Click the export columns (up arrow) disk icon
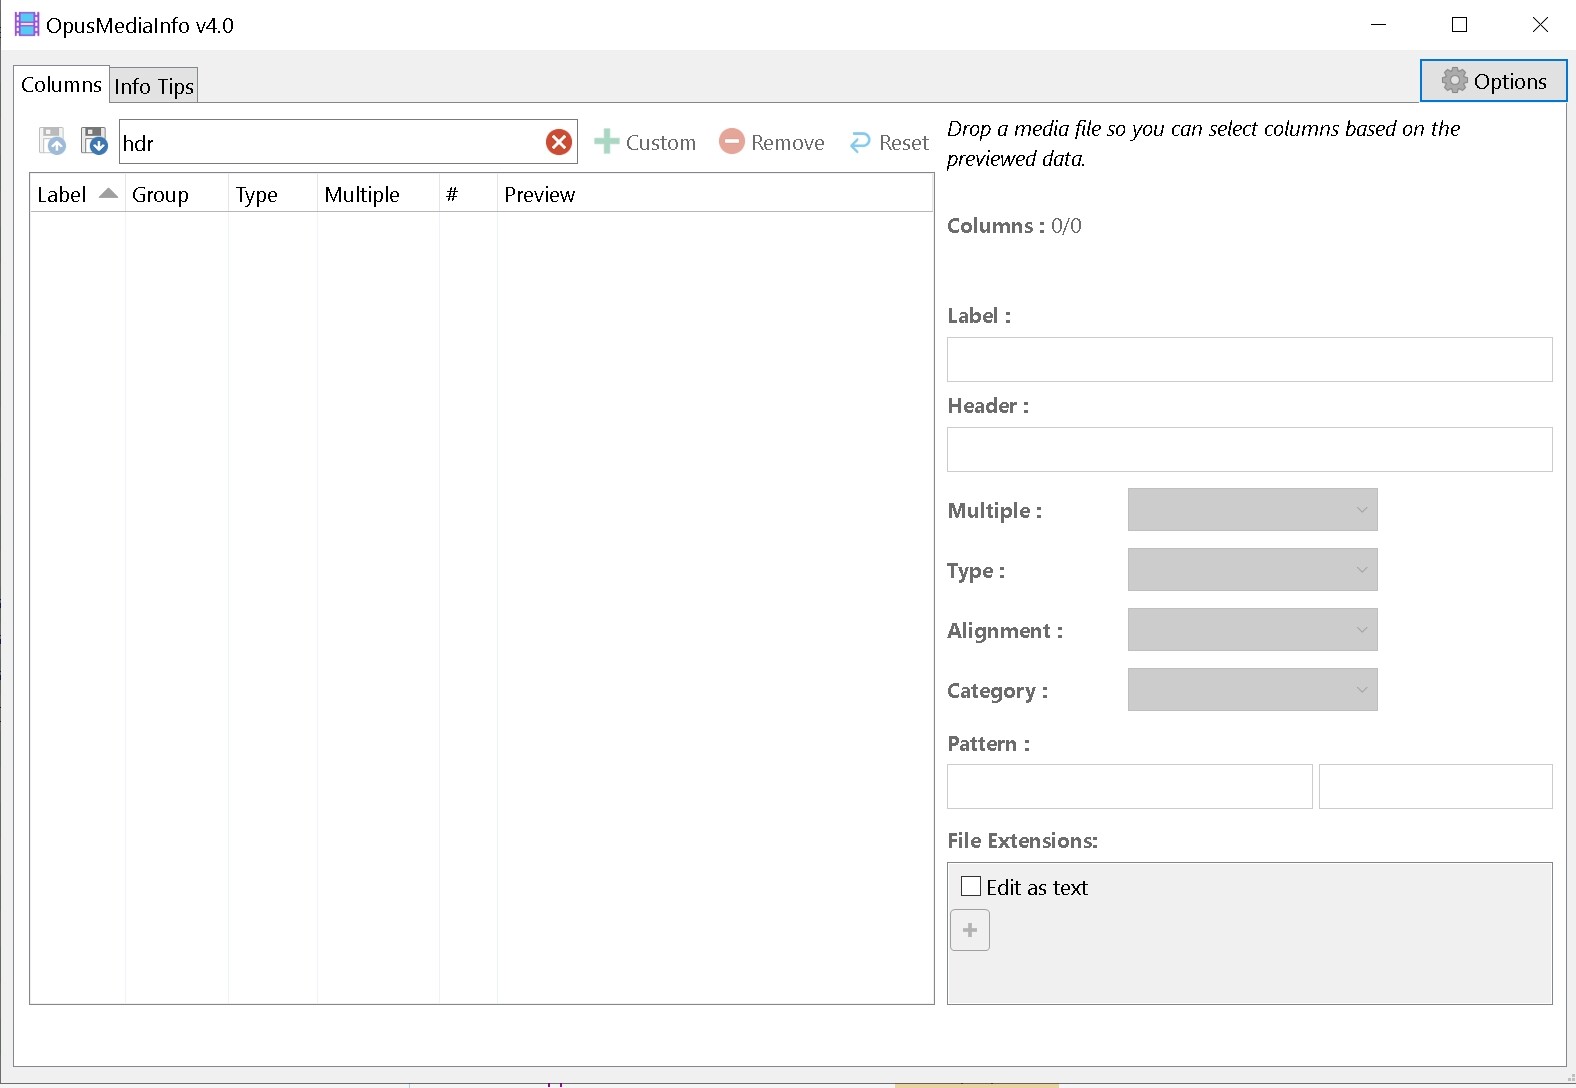 point(52,141)
